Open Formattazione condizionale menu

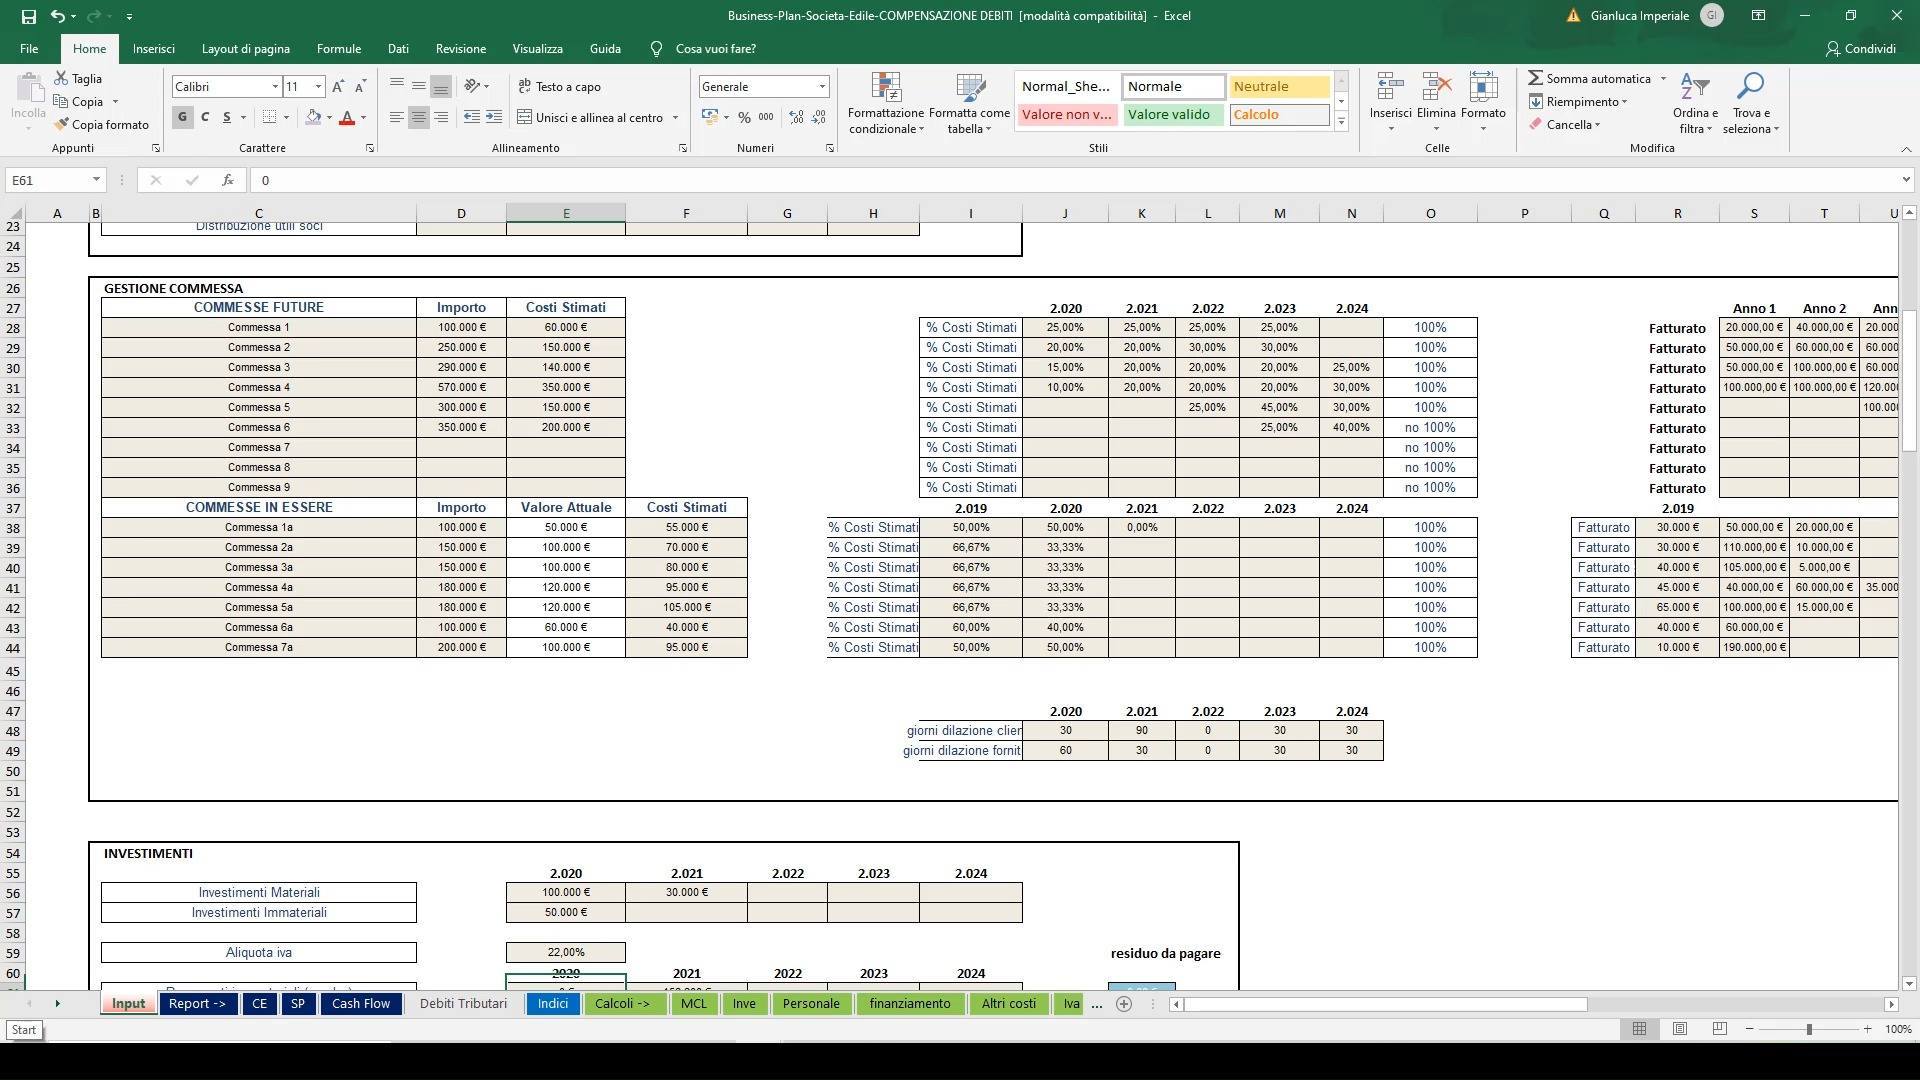(886, 104)
